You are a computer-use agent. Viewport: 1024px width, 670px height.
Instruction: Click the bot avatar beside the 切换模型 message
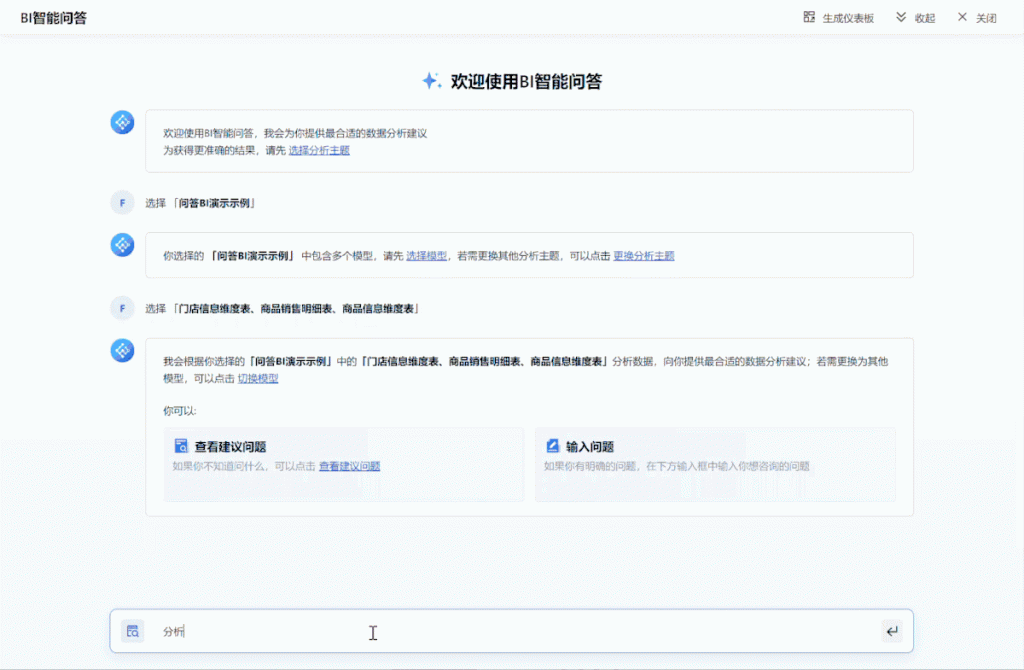pos(122,350)
